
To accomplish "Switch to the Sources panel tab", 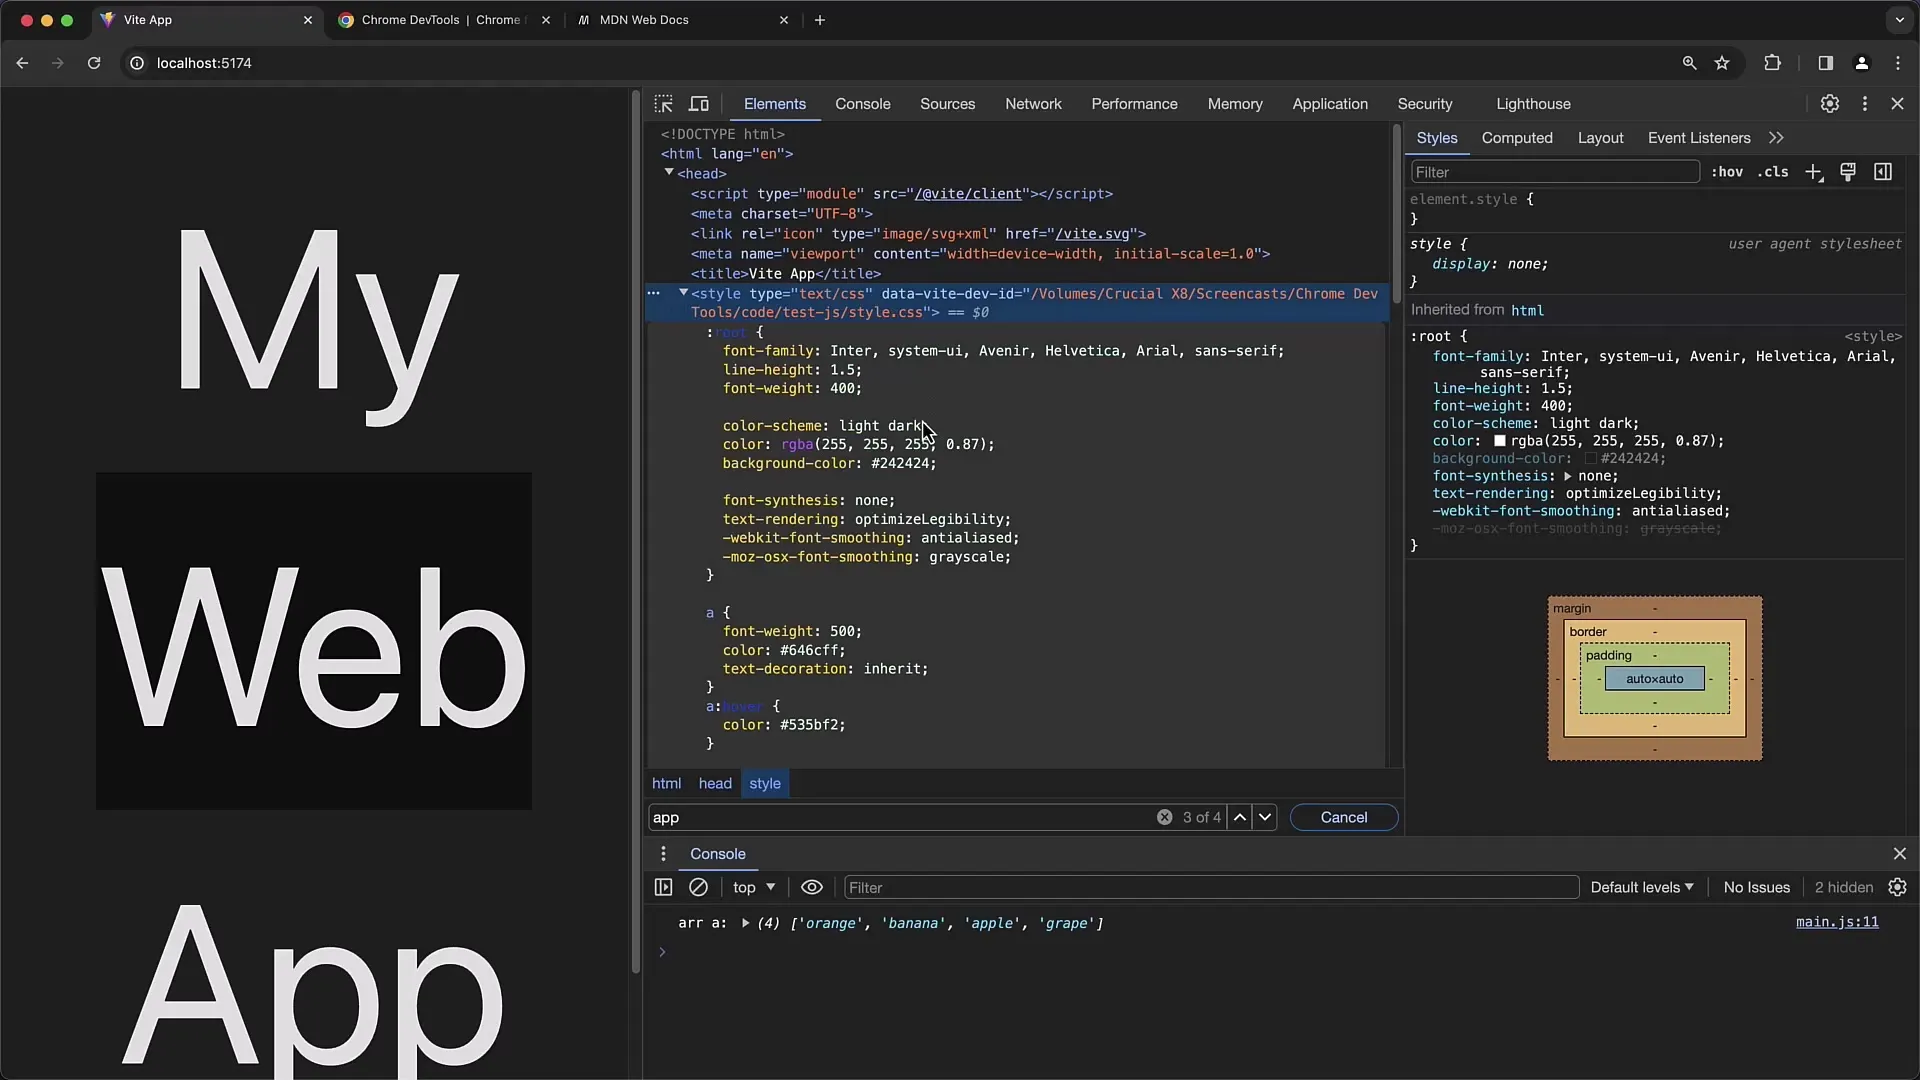I will (x=947, y=104).
